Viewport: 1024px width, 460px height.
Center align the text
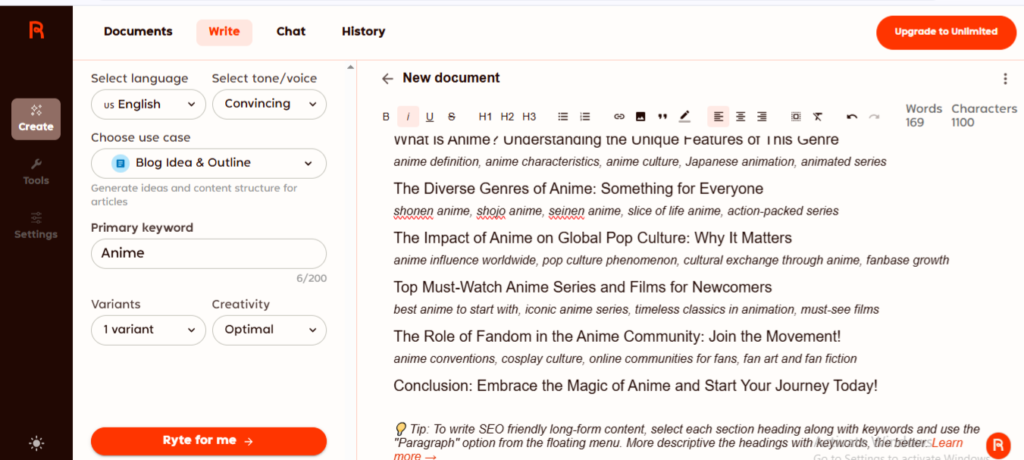pos(740,117)
